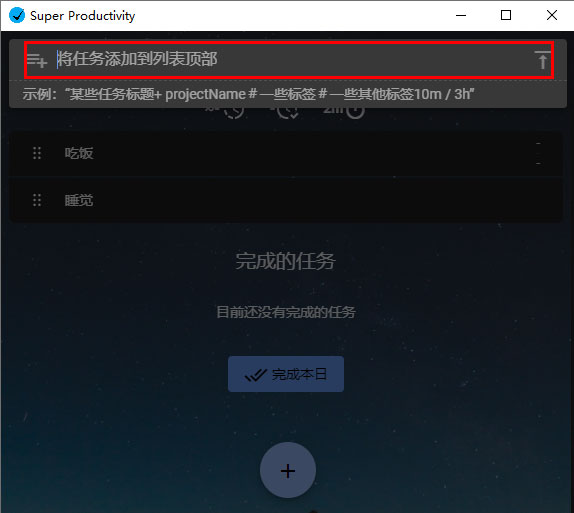Open the side controls of 吃饭 row
The width and height of the screenshot is (574, 513).
point(538,153)
